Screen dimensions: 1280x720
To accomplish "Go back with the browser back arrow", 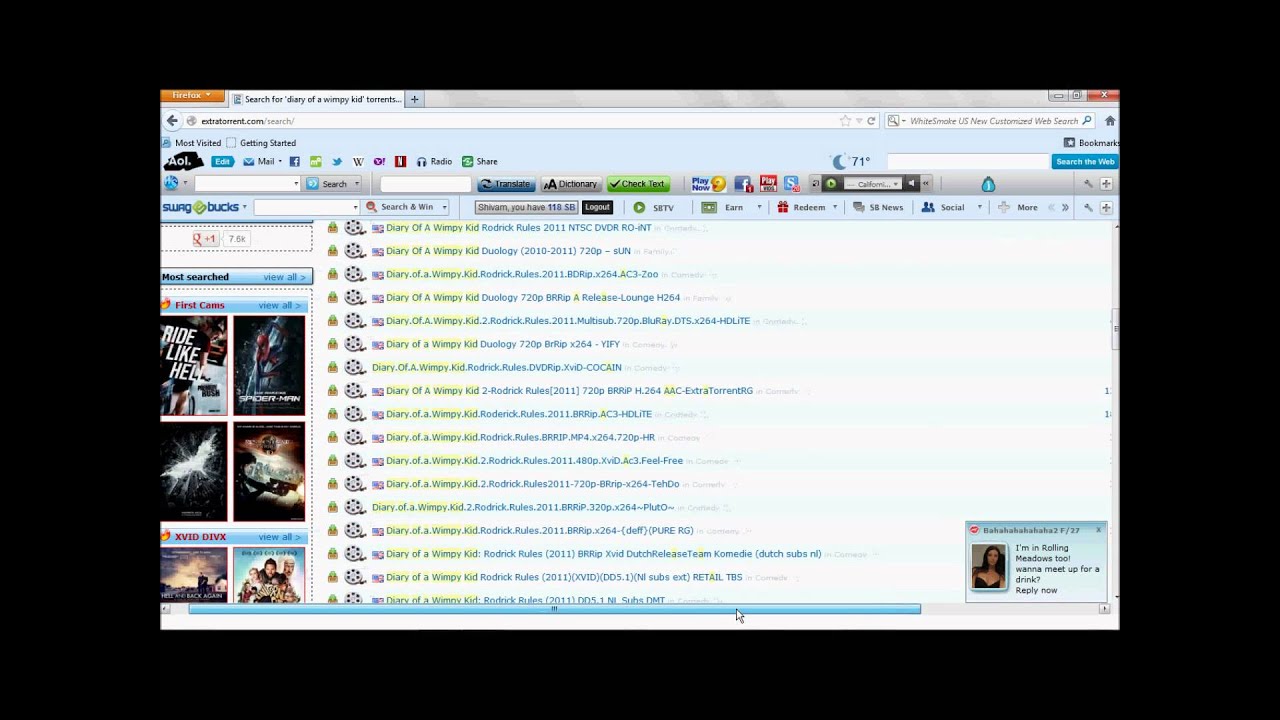I will [x=172, y=121].
